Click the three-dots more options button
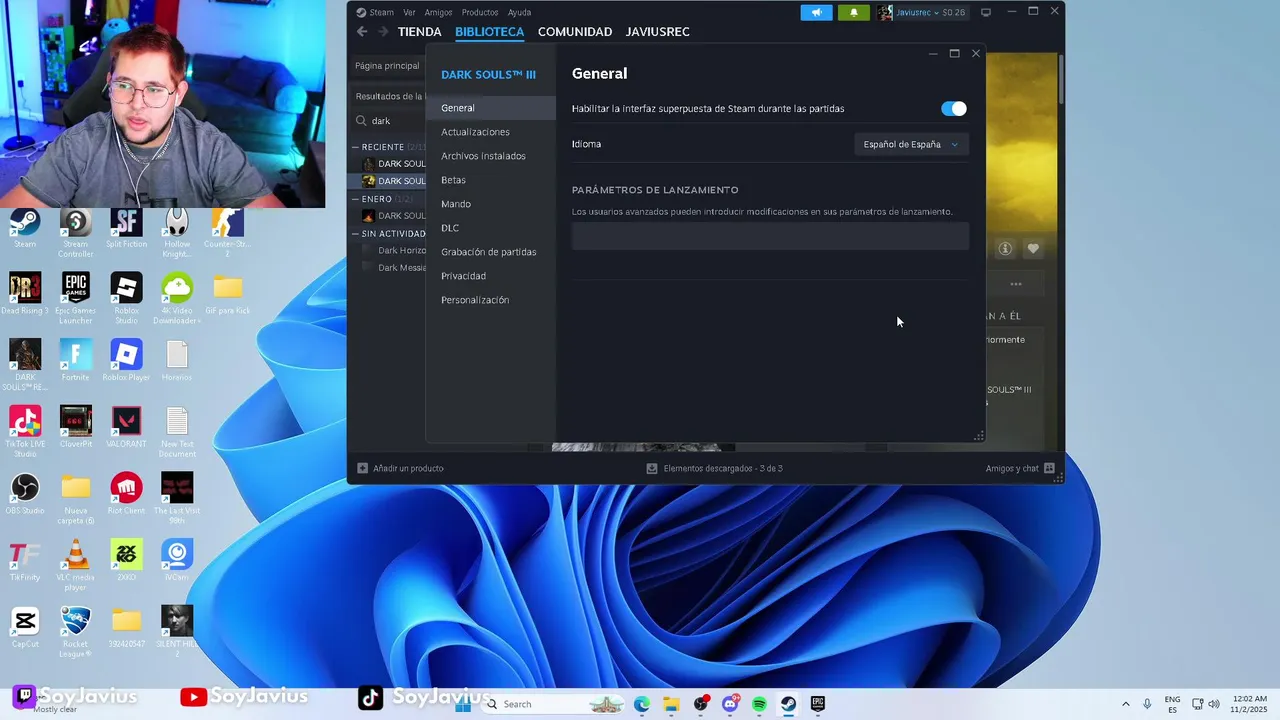 point(1016,284)
